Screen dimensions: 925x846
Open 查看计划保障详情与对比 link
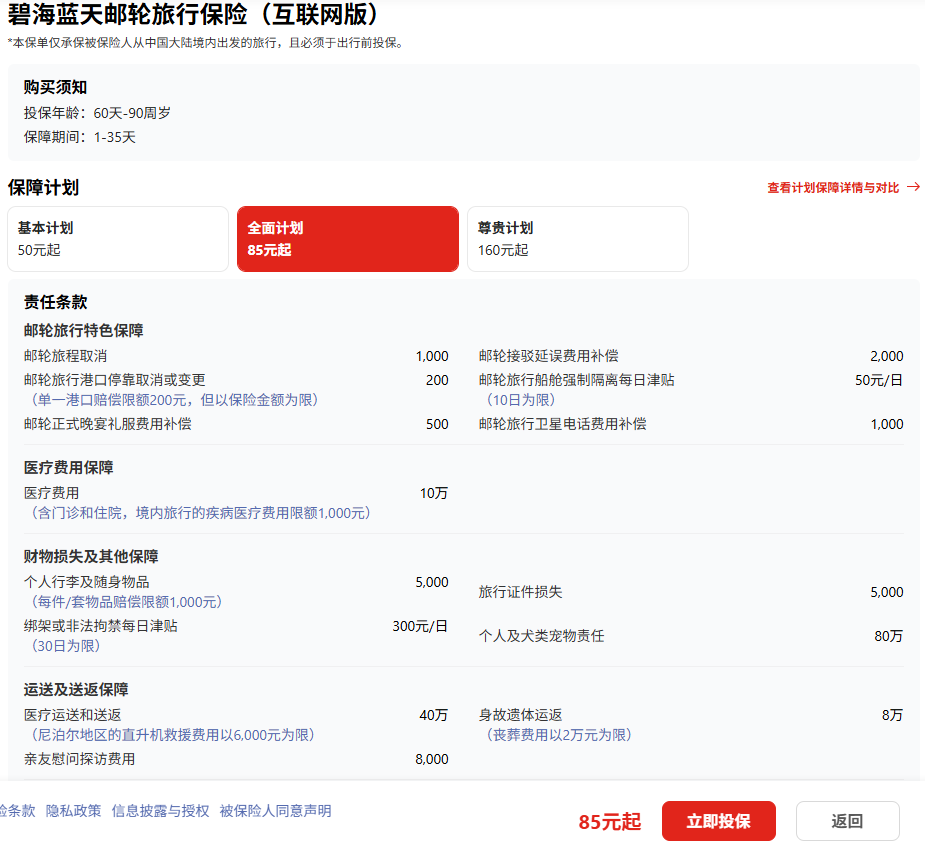point(833,188)
